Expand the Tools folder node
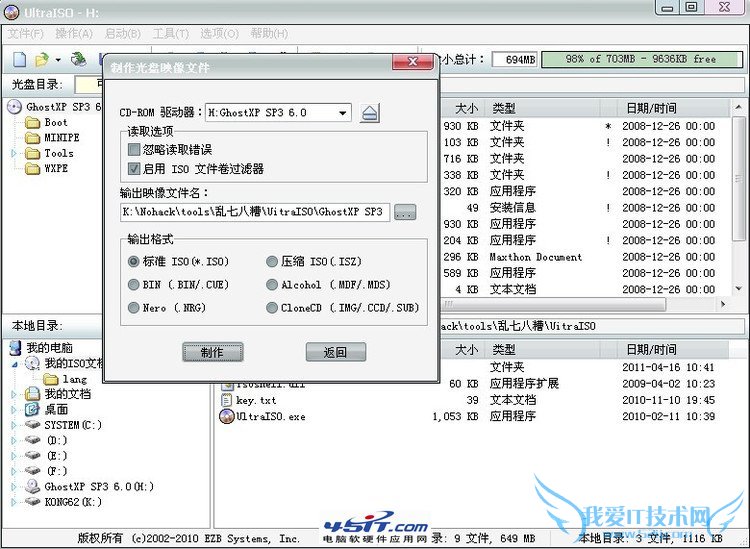 (x=14, y=154)
